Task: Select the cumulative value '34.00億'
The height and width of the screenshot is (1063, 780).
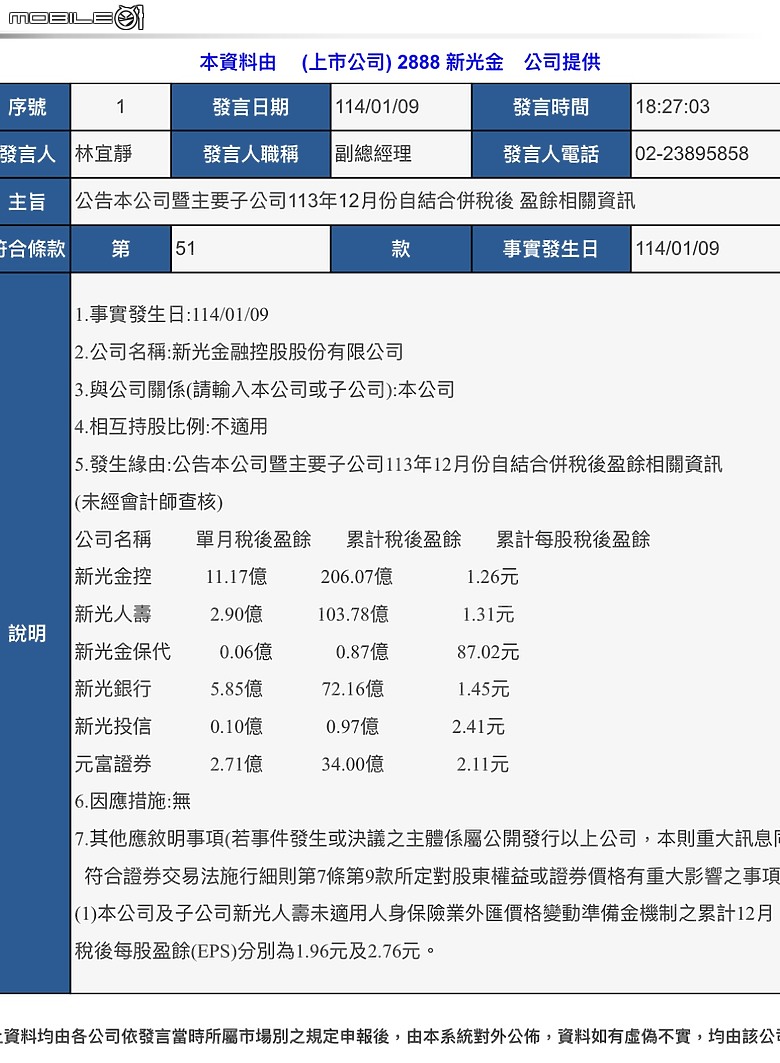Action: pos(353,765)
